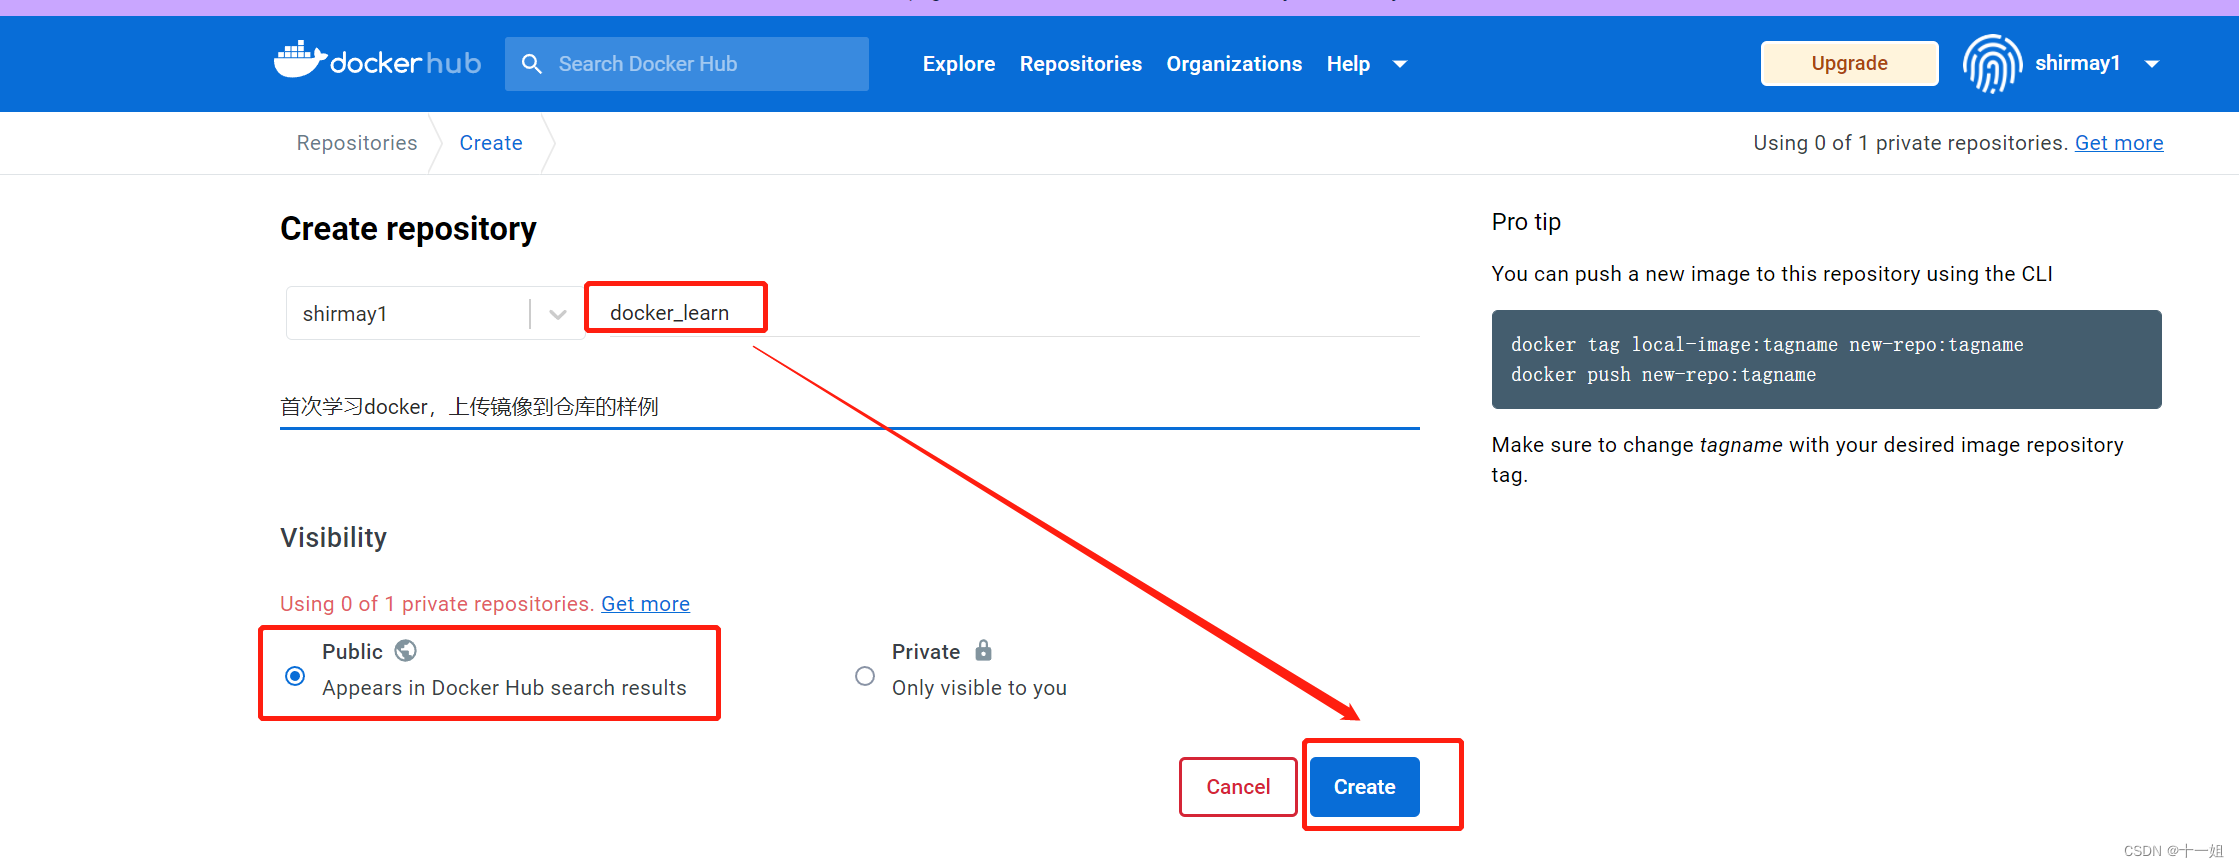Click 'Appears in Docker Hub search results' text
The height and width of the screenshot is (868, 2239).
(504, 688)
